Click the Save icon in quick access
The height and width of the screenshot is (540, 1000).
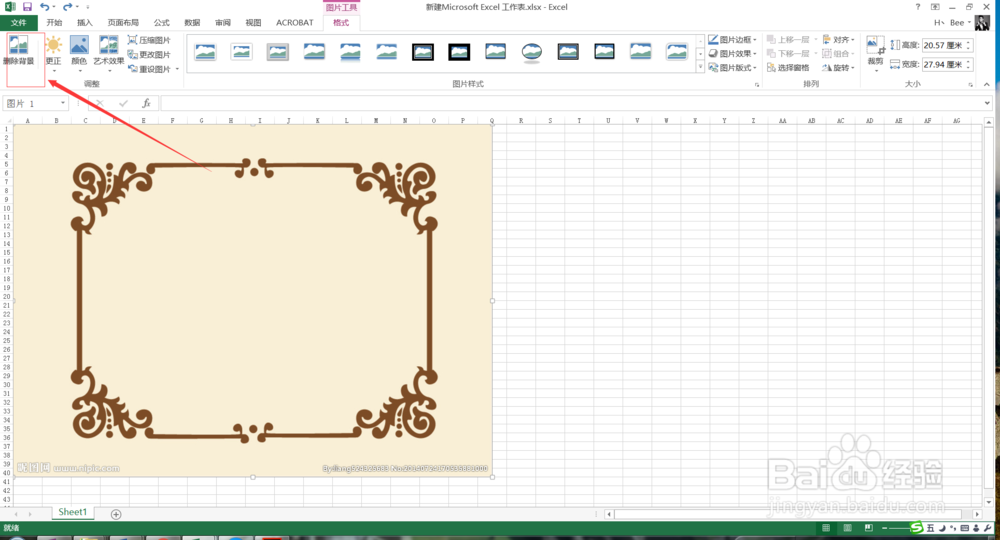tap(27, 7)
